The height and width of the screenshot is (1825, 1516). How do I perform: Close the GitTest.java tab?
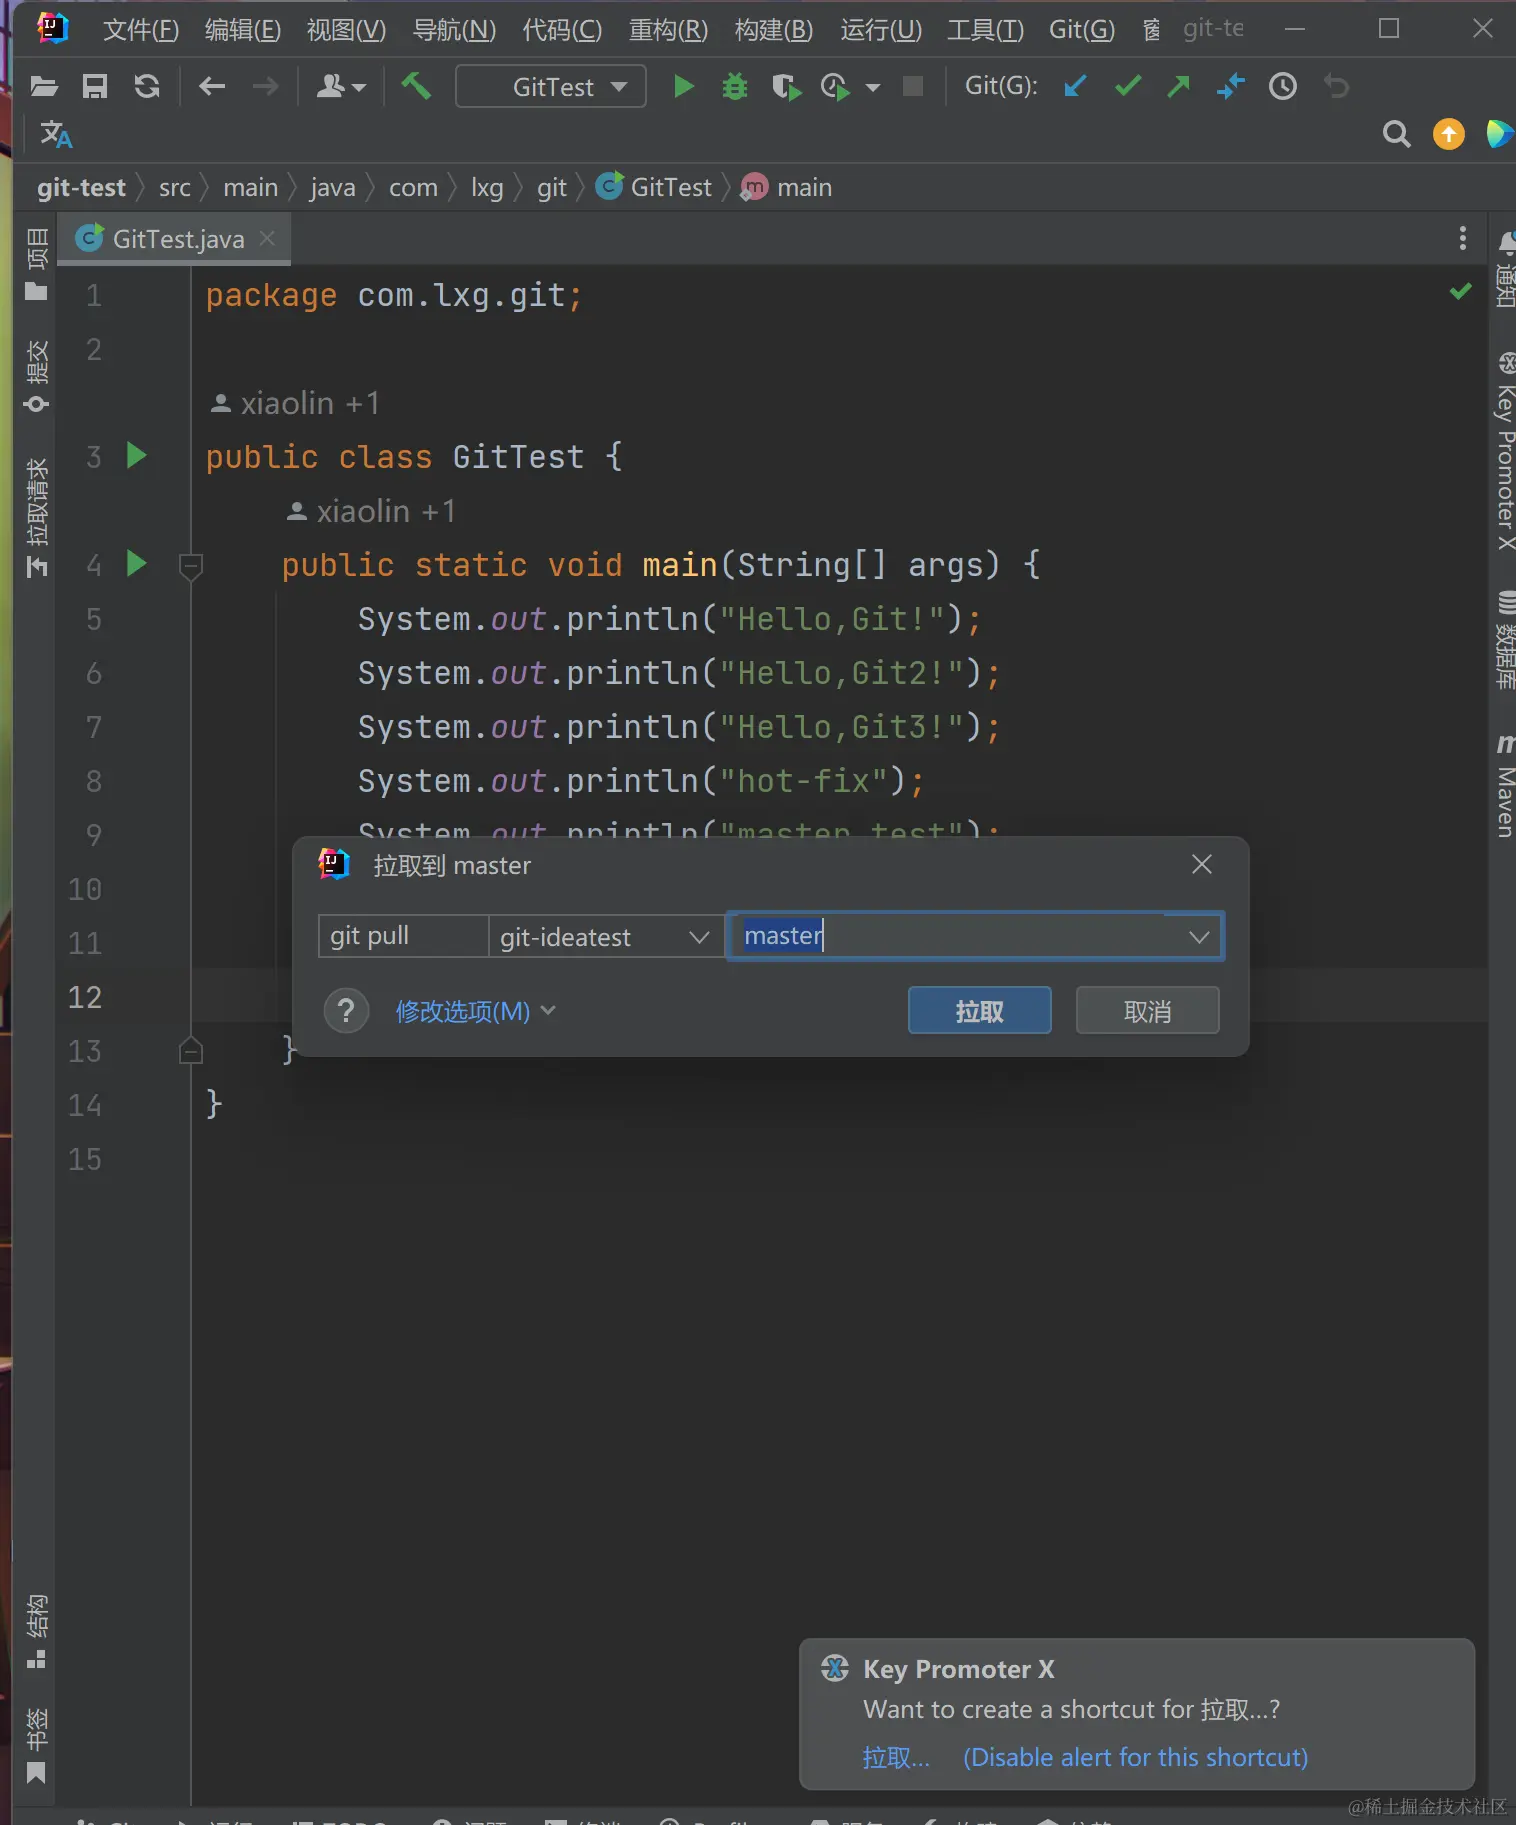click(x=267, y=238)
